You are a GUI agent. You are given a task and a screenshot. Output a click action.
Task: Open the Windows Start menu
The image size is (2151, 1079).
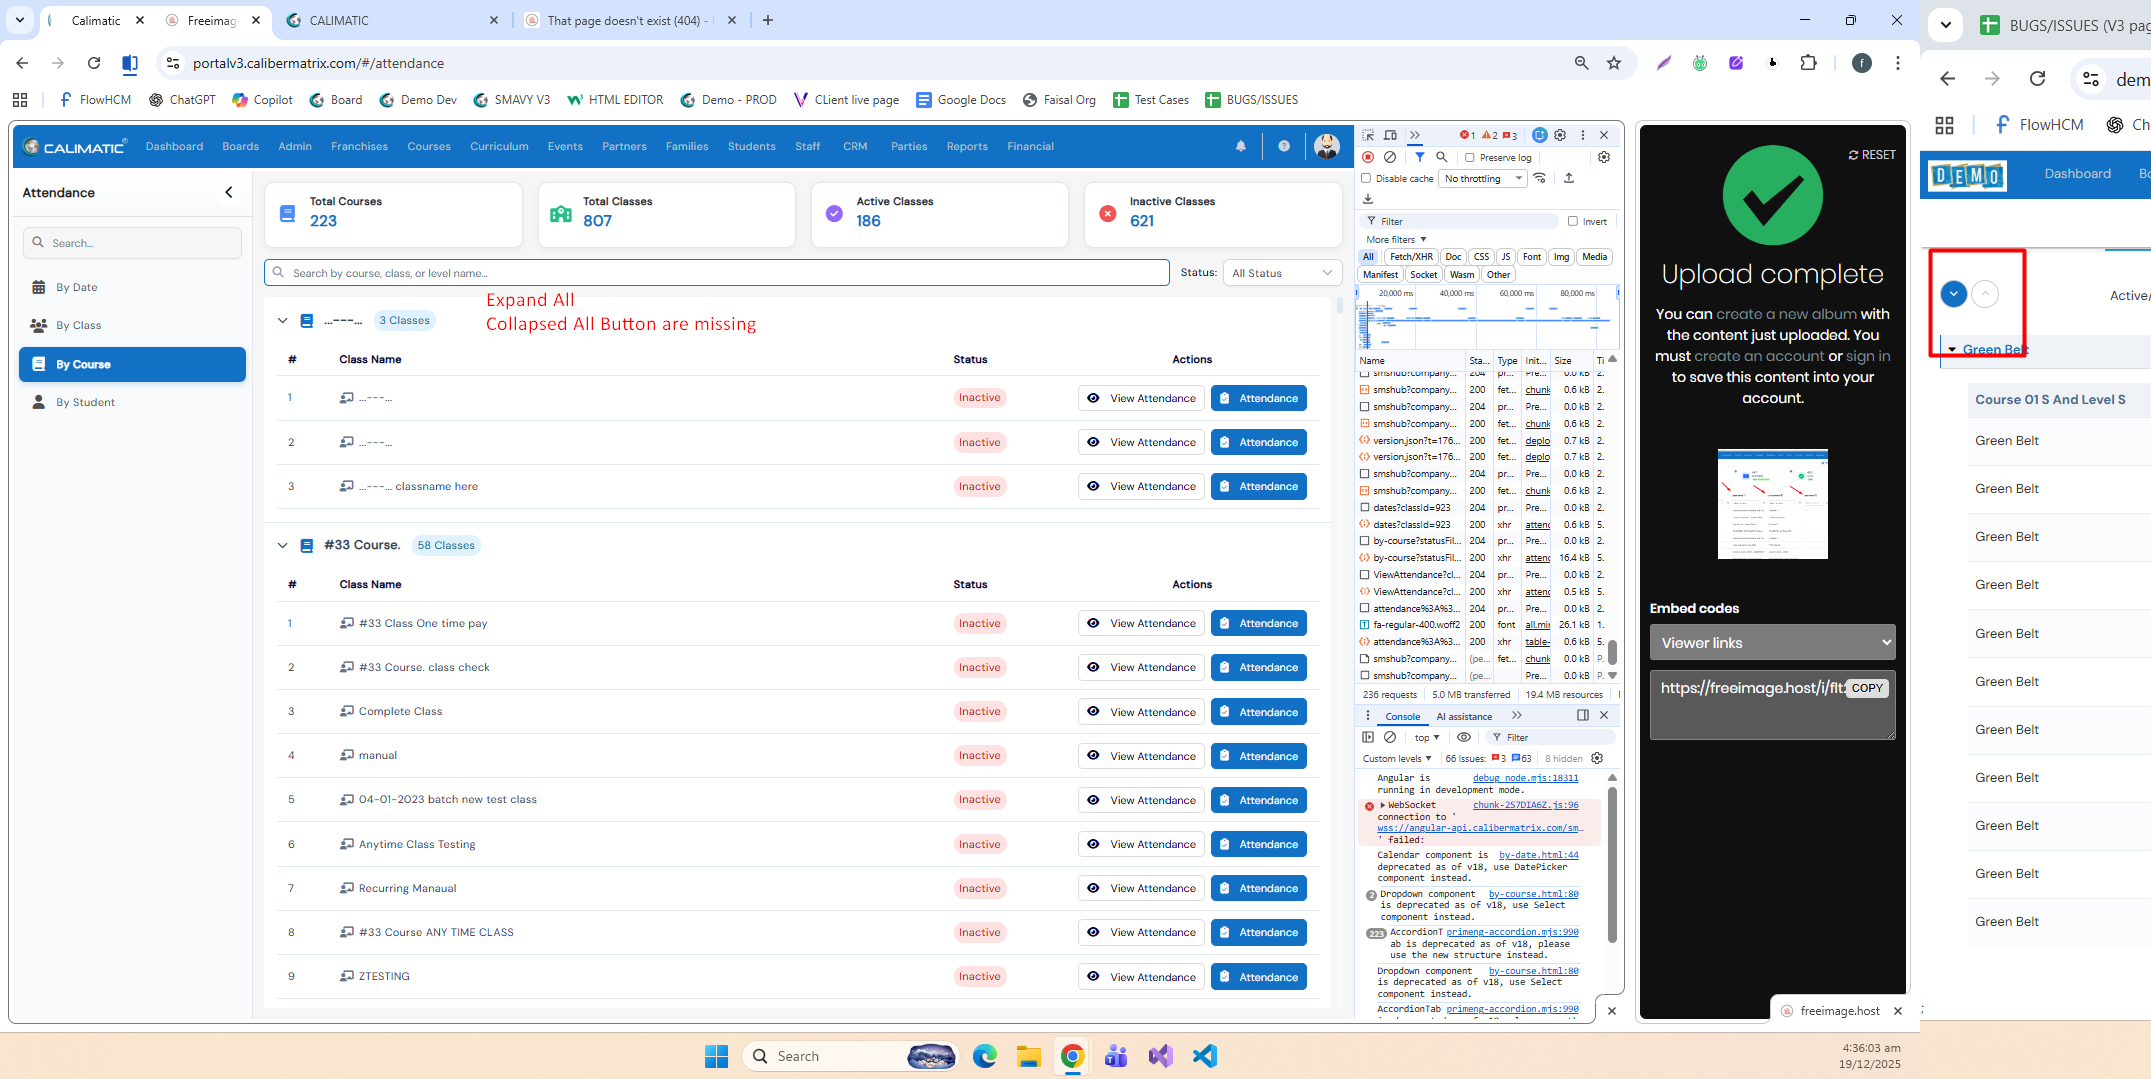(716, 1056)
